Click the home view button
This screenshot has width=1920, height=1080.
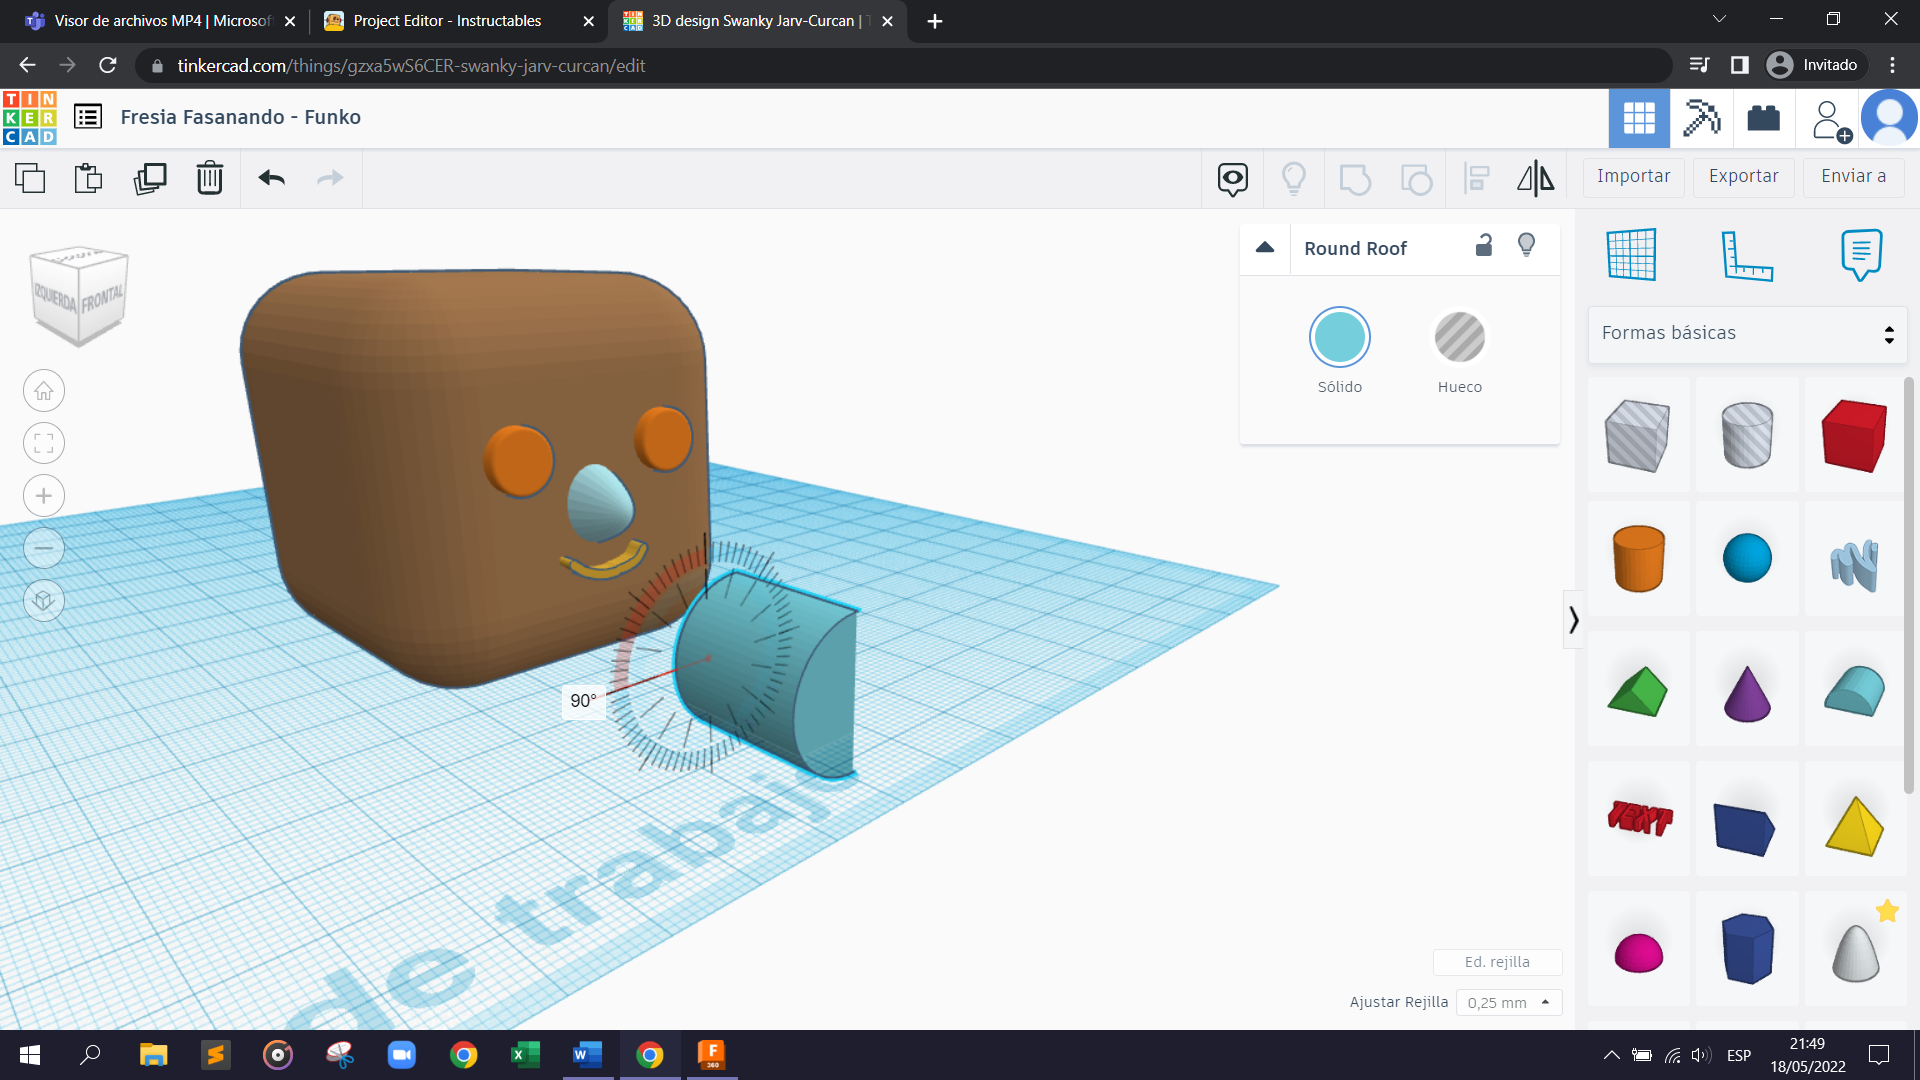point(44,391)
